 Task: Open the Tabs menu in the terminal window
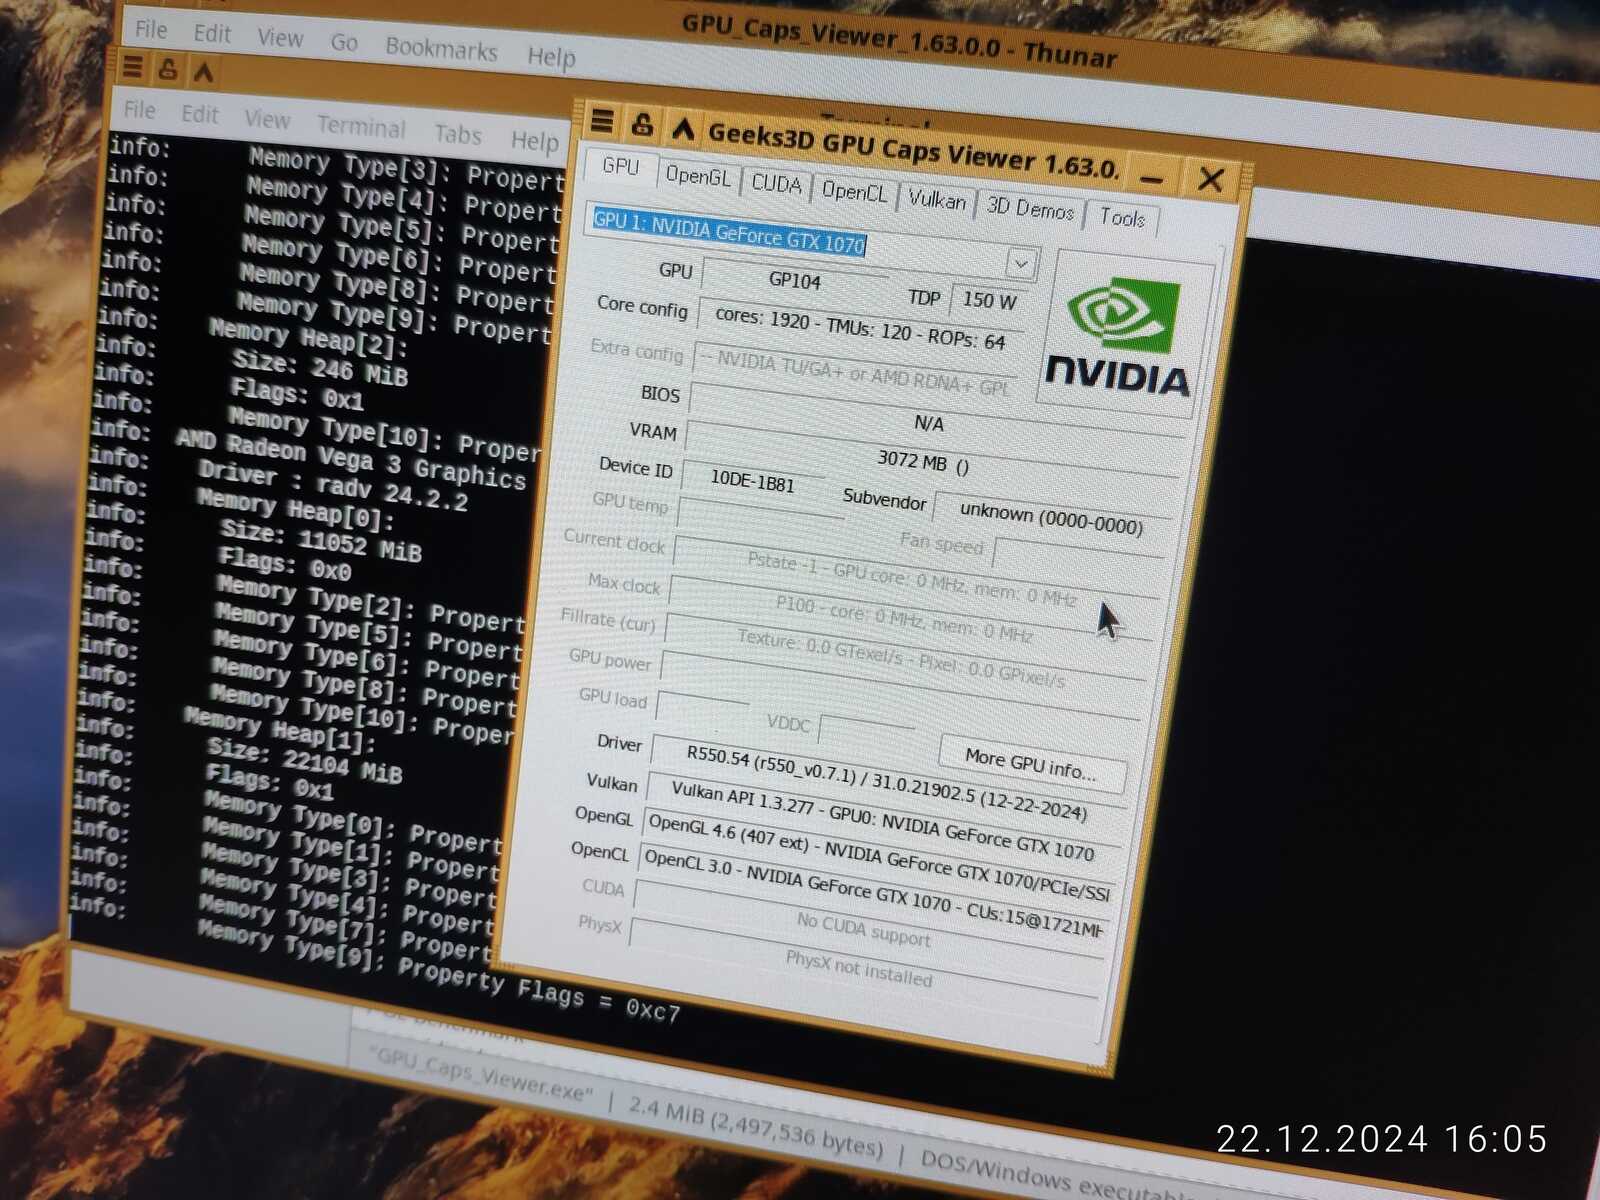(x=457, y=134)
